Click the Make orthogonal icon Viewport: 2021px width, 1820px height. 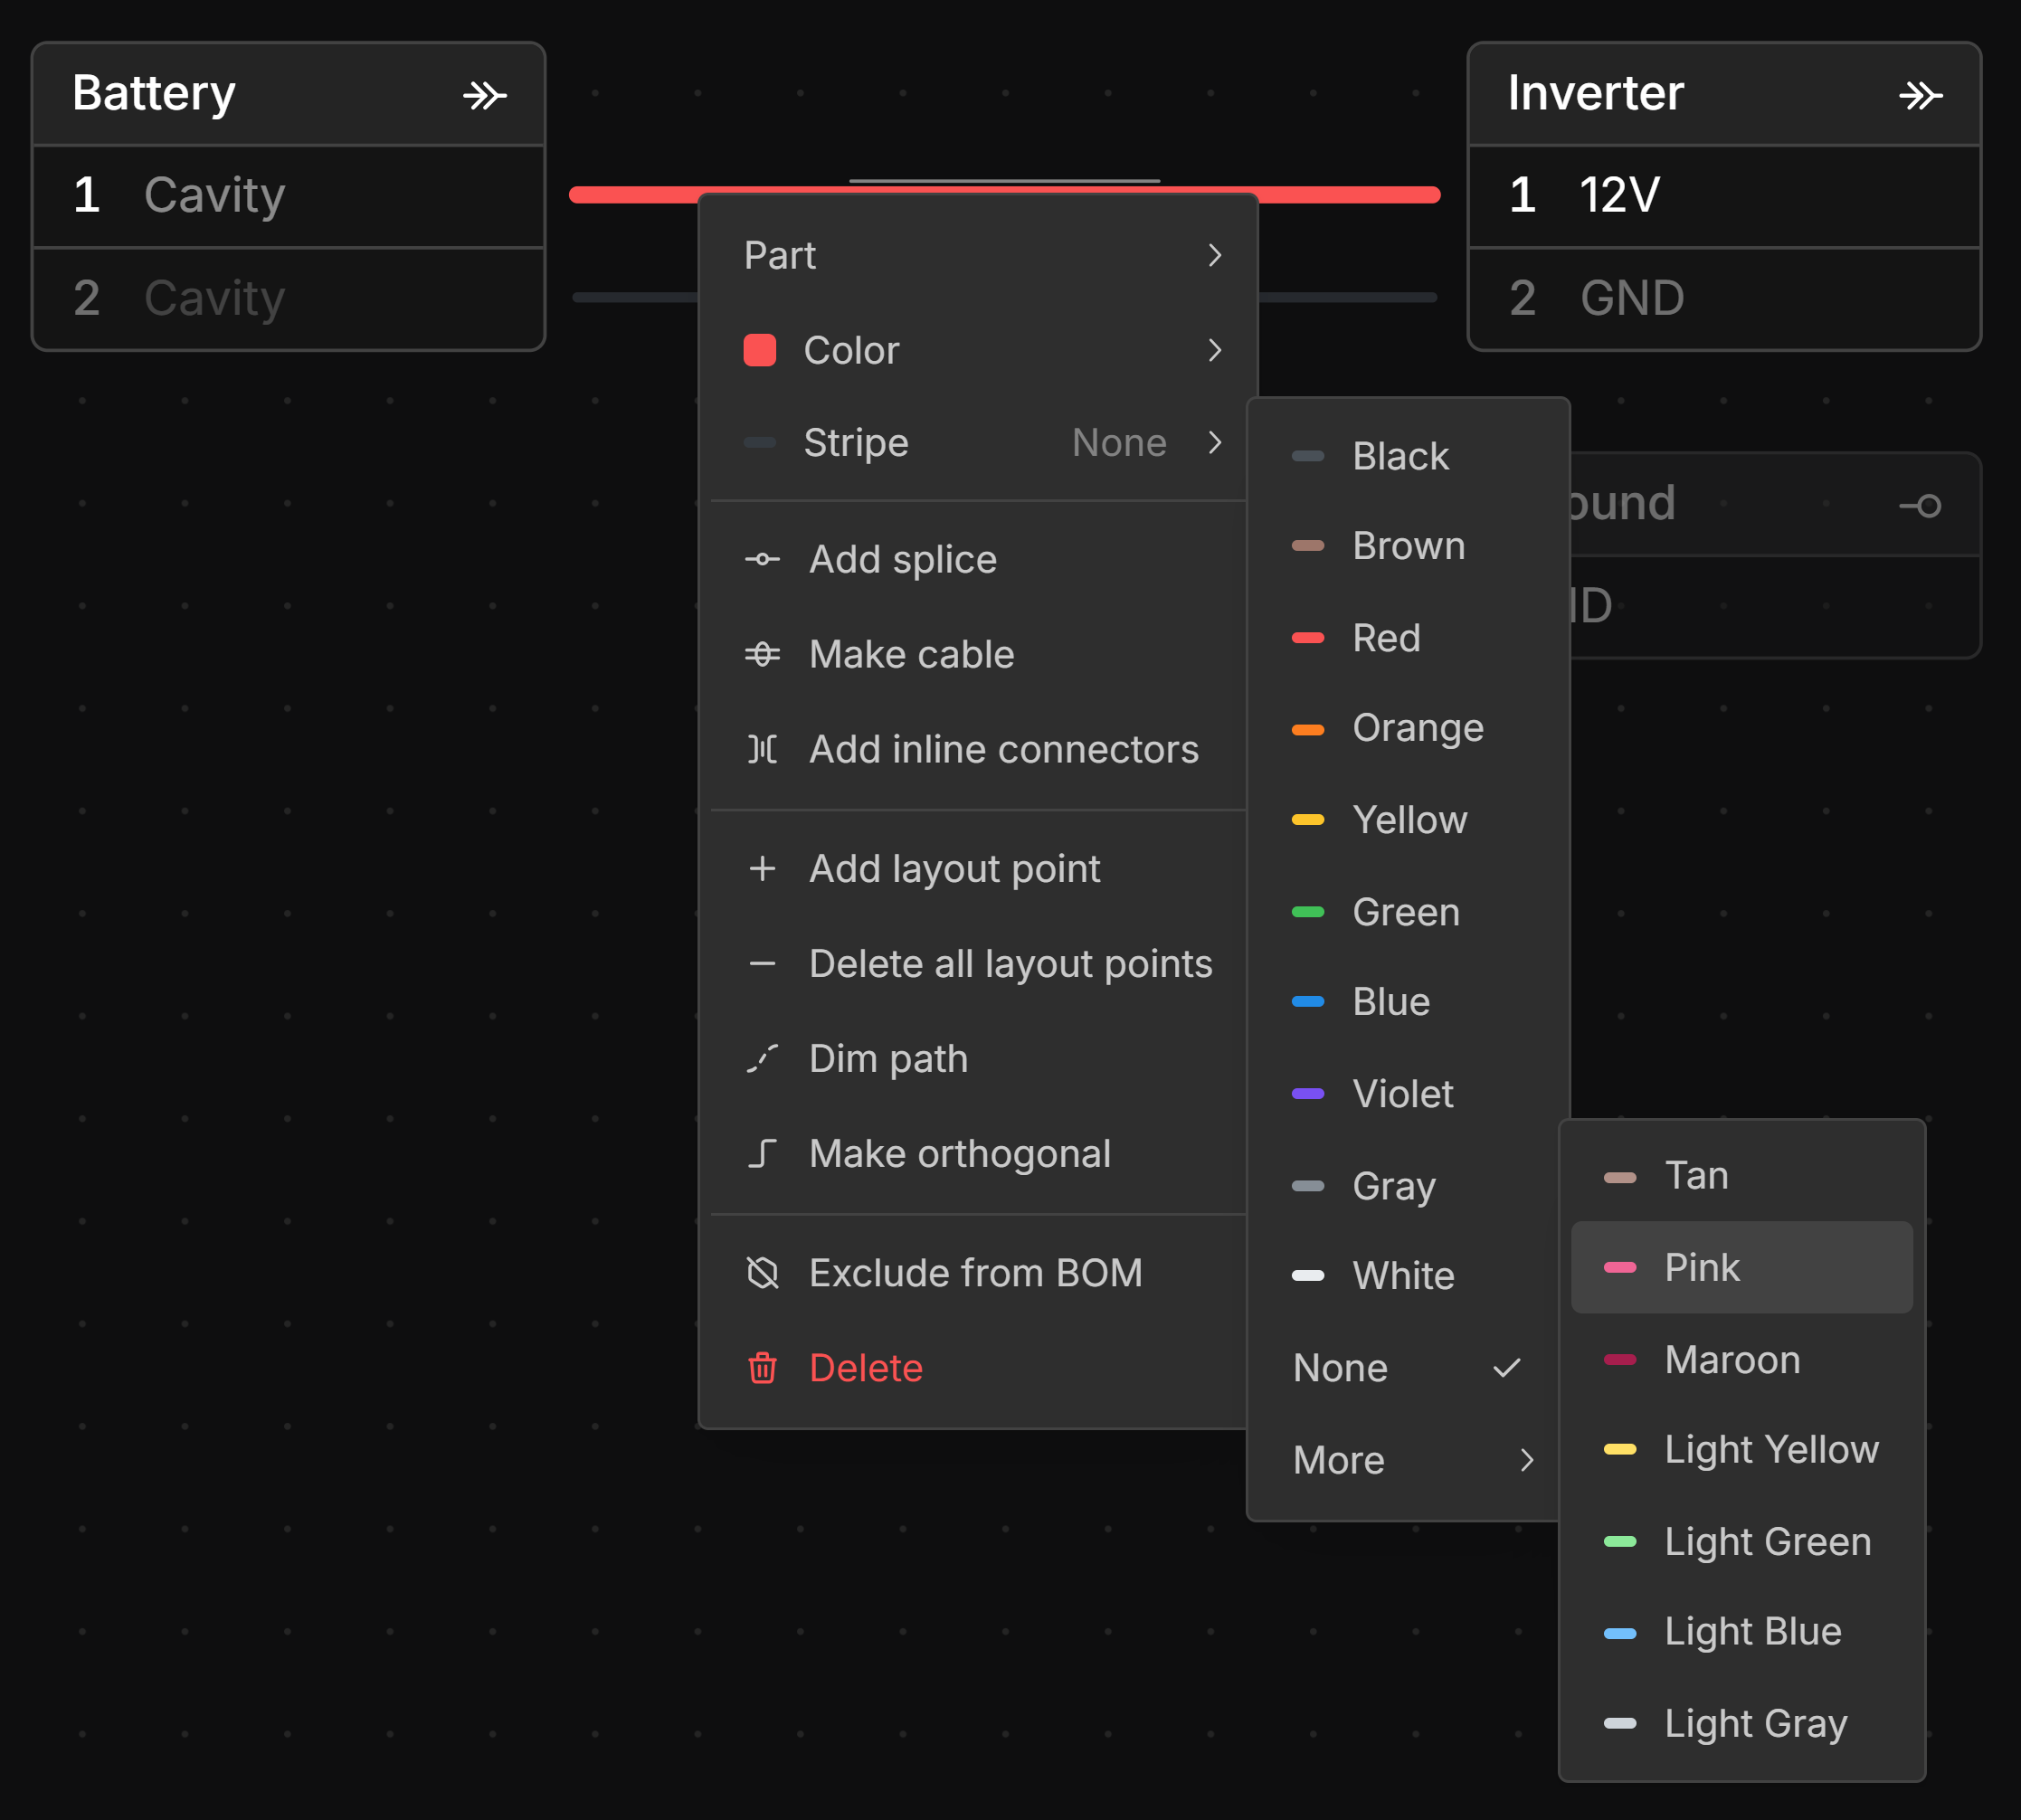(x=762, y=1153)
